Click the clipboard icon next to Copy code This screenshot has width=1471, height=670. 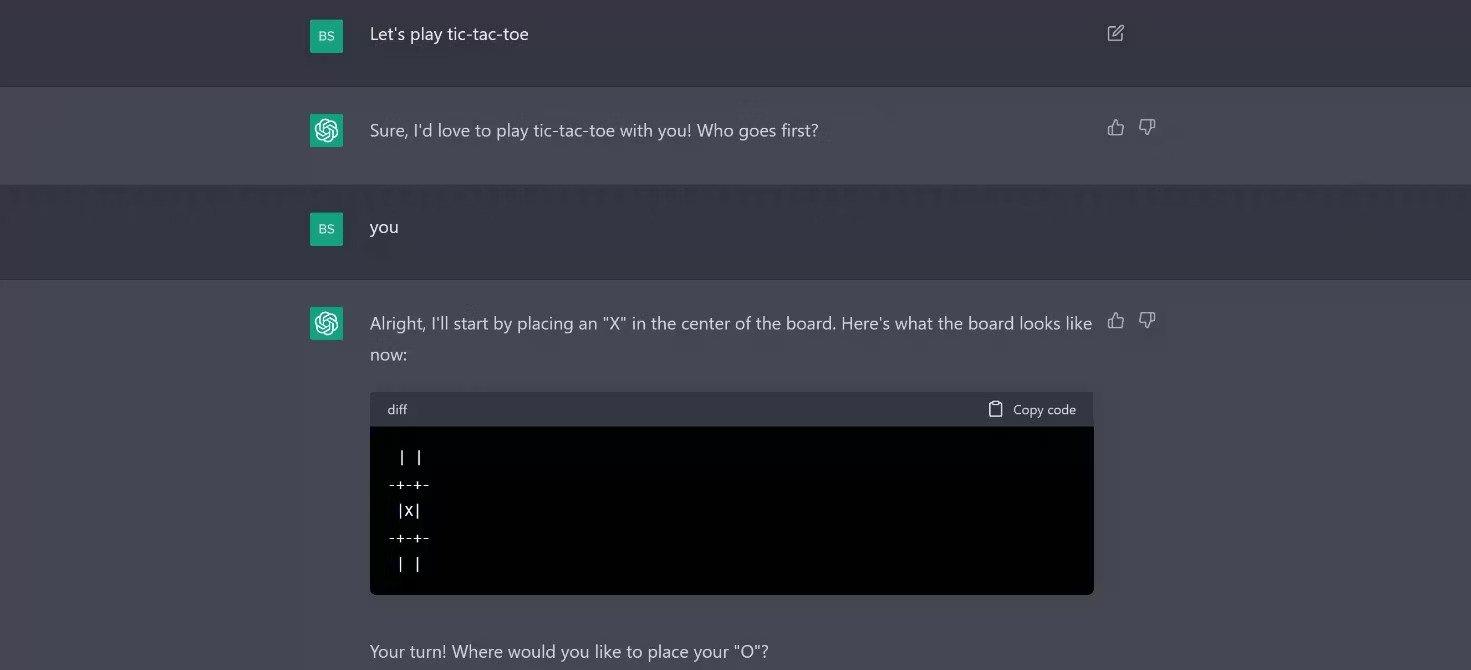click(995, 409)
